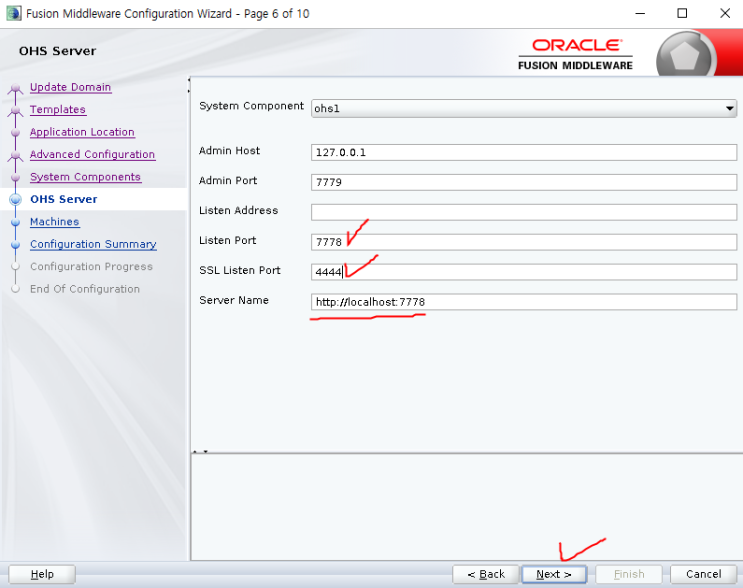Click the Admin Host field with 127.0.0.1
This screenshot has width=743, height=588.
coord(524,153)
